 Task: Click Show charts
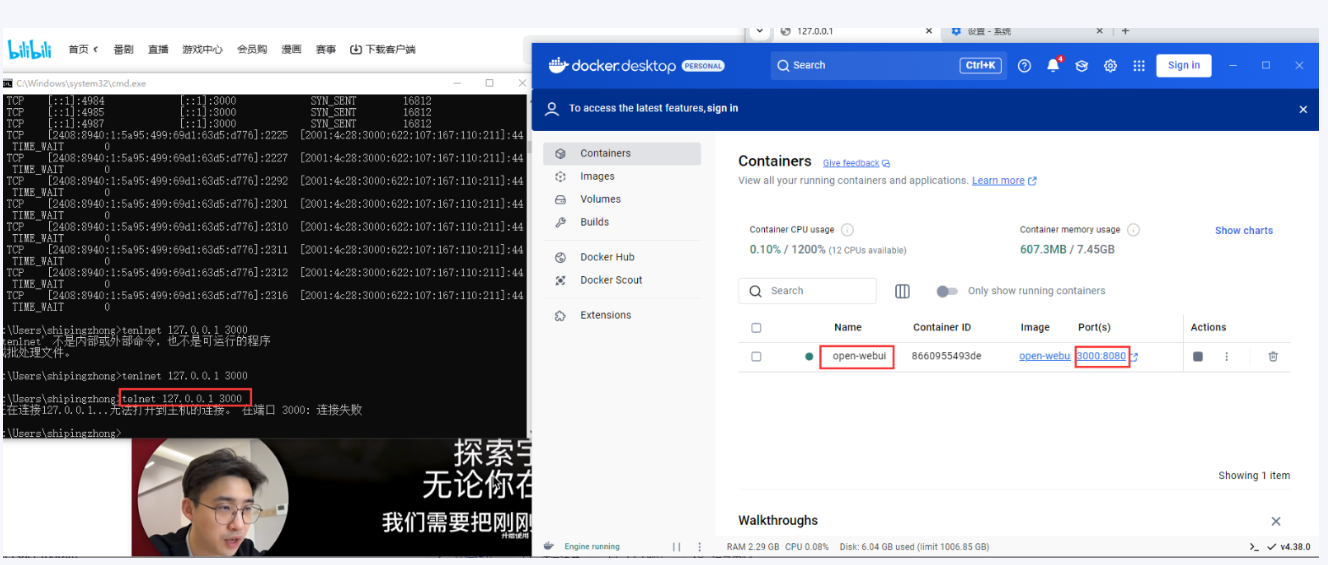(x=1244, y=230)
